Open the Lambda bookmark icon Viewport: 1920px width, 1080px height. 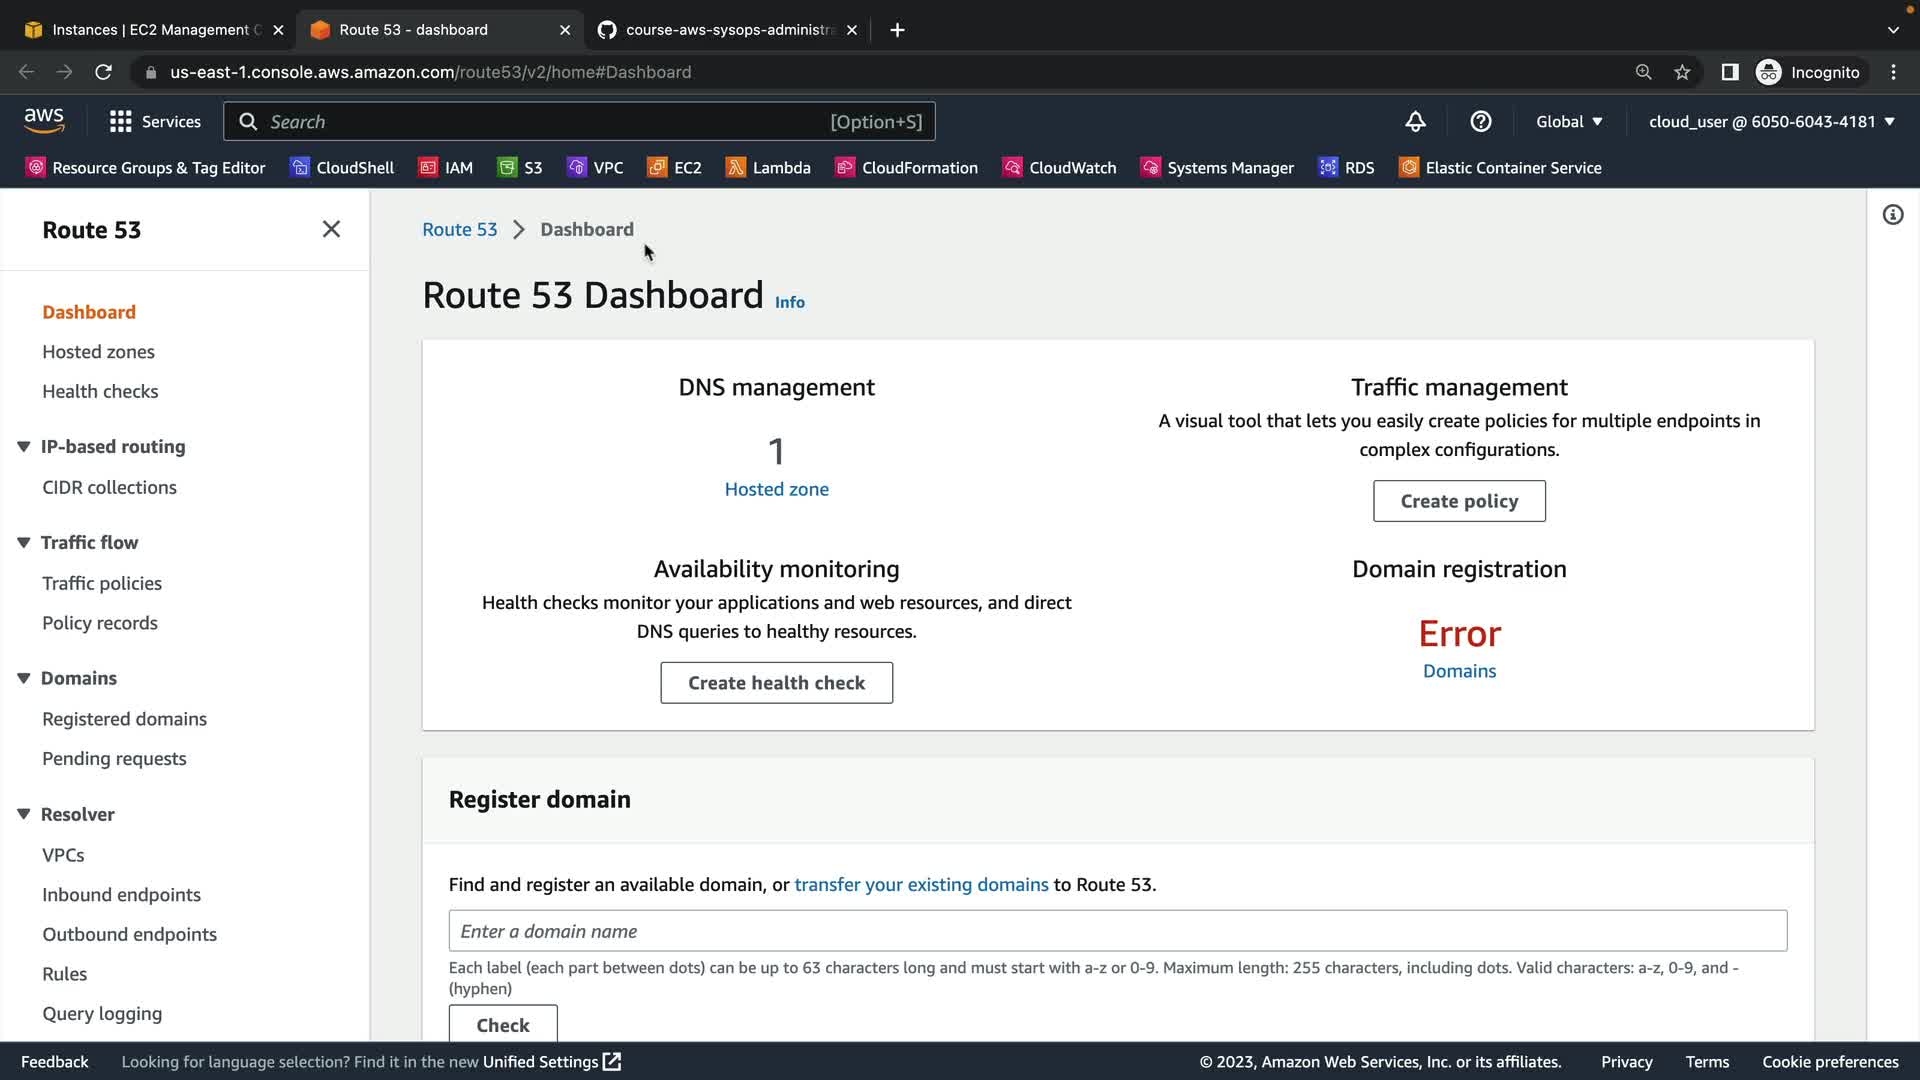coord(736,168)
